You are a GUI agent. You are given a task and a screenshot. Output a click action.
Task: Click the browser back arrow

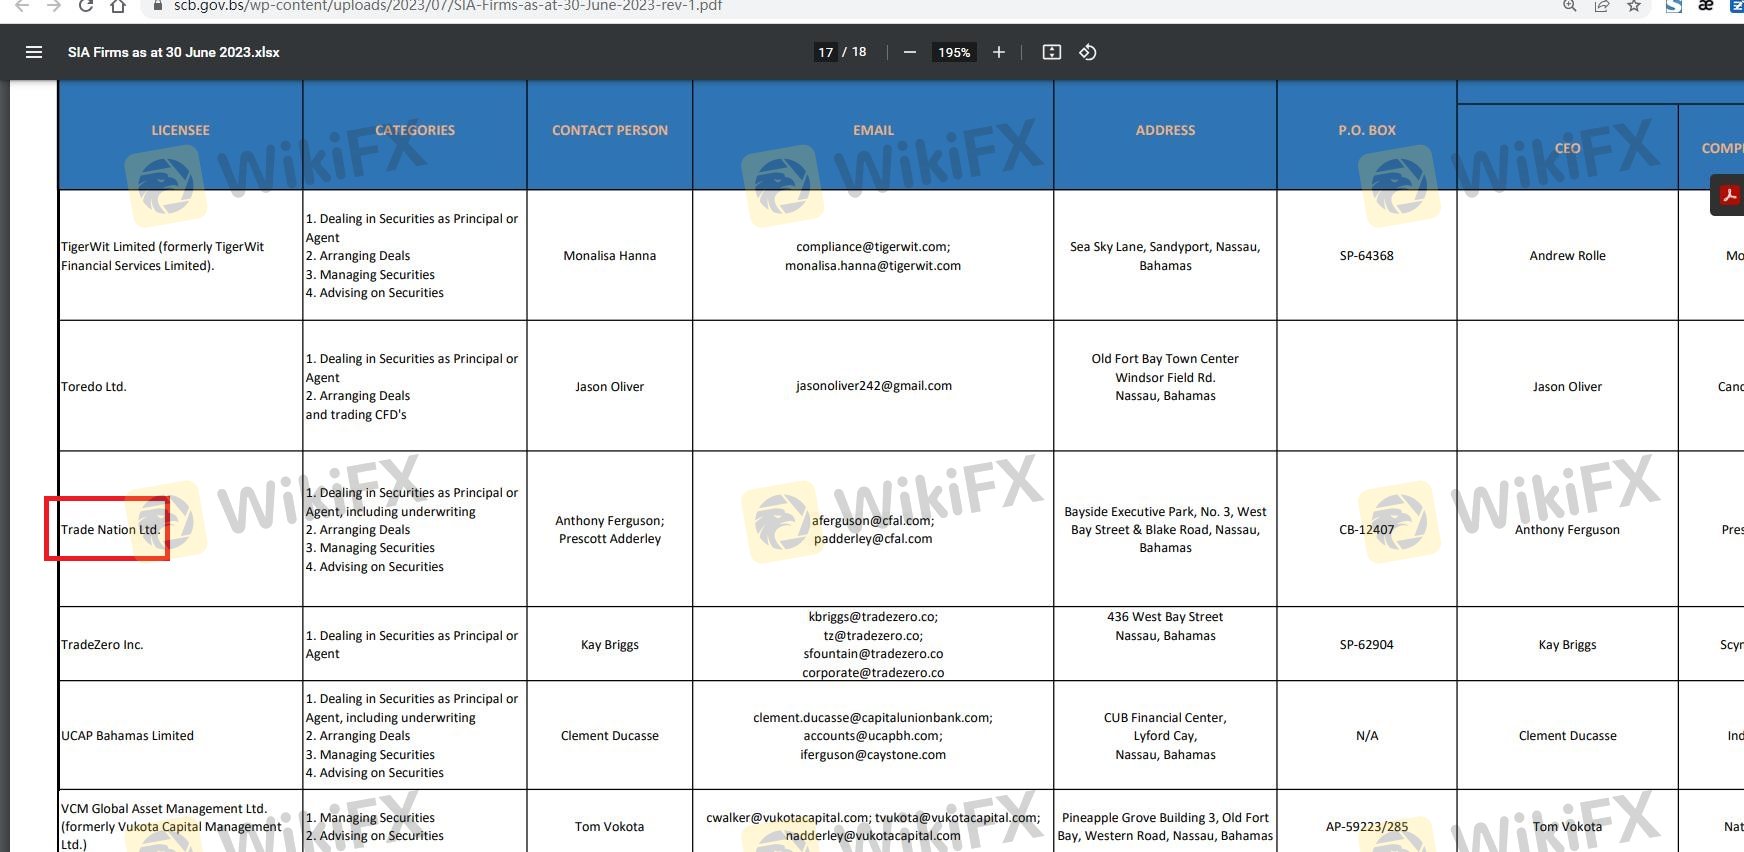tap(22, 6)
